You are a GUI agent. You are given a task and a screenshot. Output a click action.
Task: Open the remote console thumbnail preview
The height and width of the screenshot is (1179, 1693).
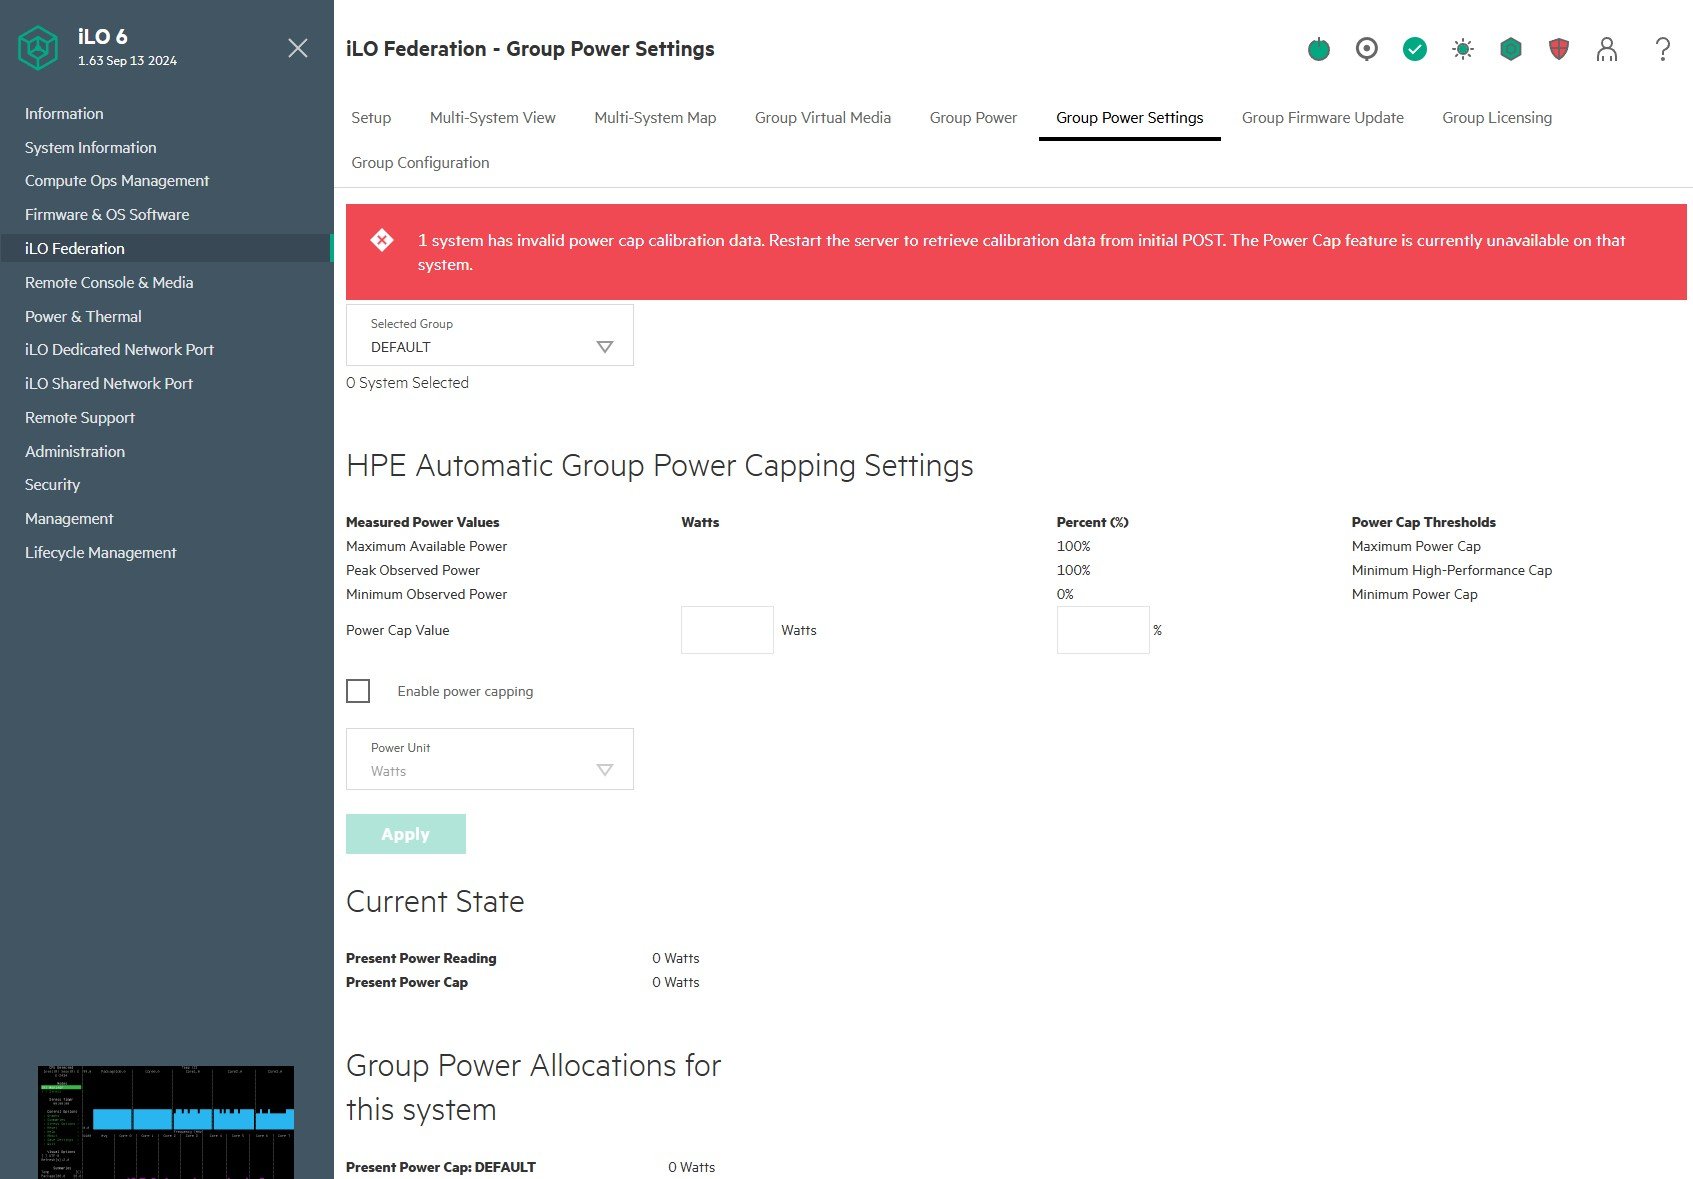point(166,1122)
